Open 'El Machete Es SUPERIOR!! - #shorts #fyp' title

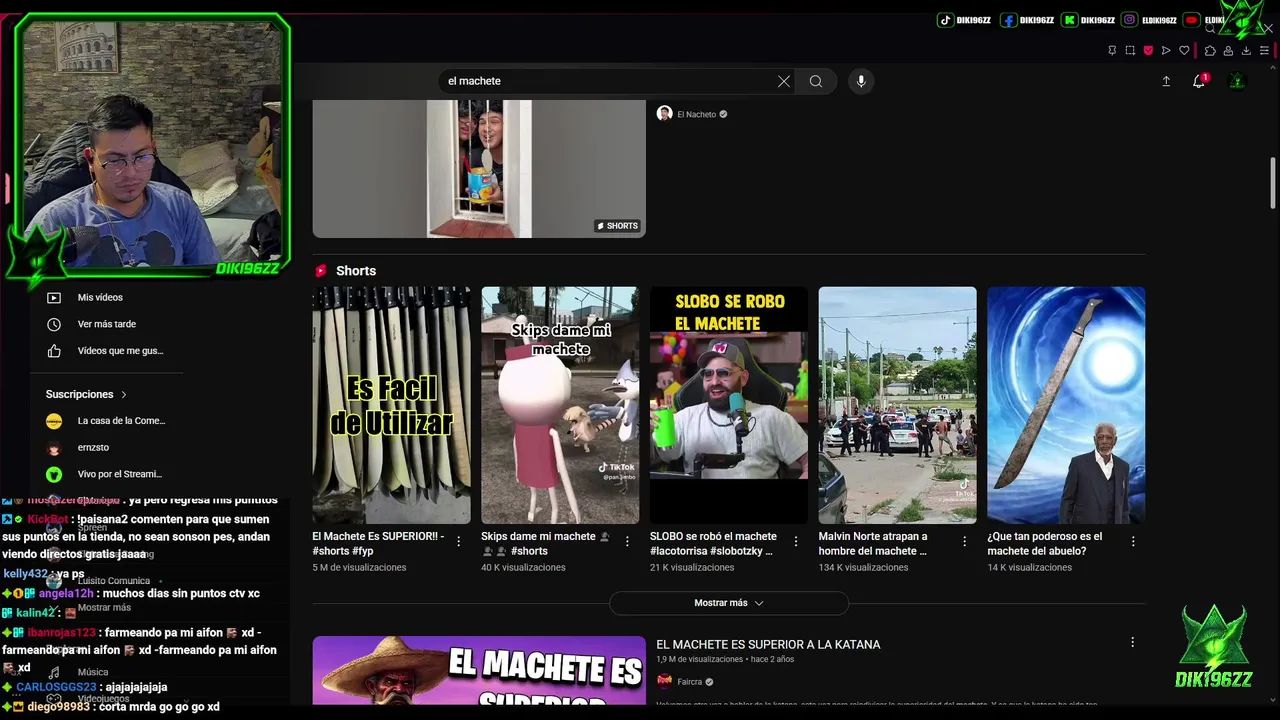378,544
